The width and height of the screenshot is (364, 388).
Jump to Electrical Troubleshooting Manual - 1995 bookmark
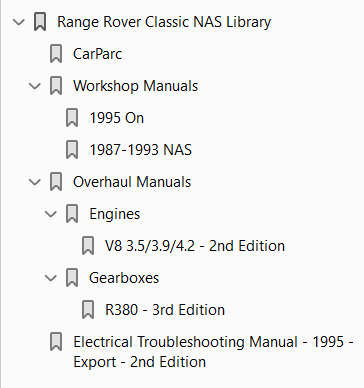click(213, 352)
